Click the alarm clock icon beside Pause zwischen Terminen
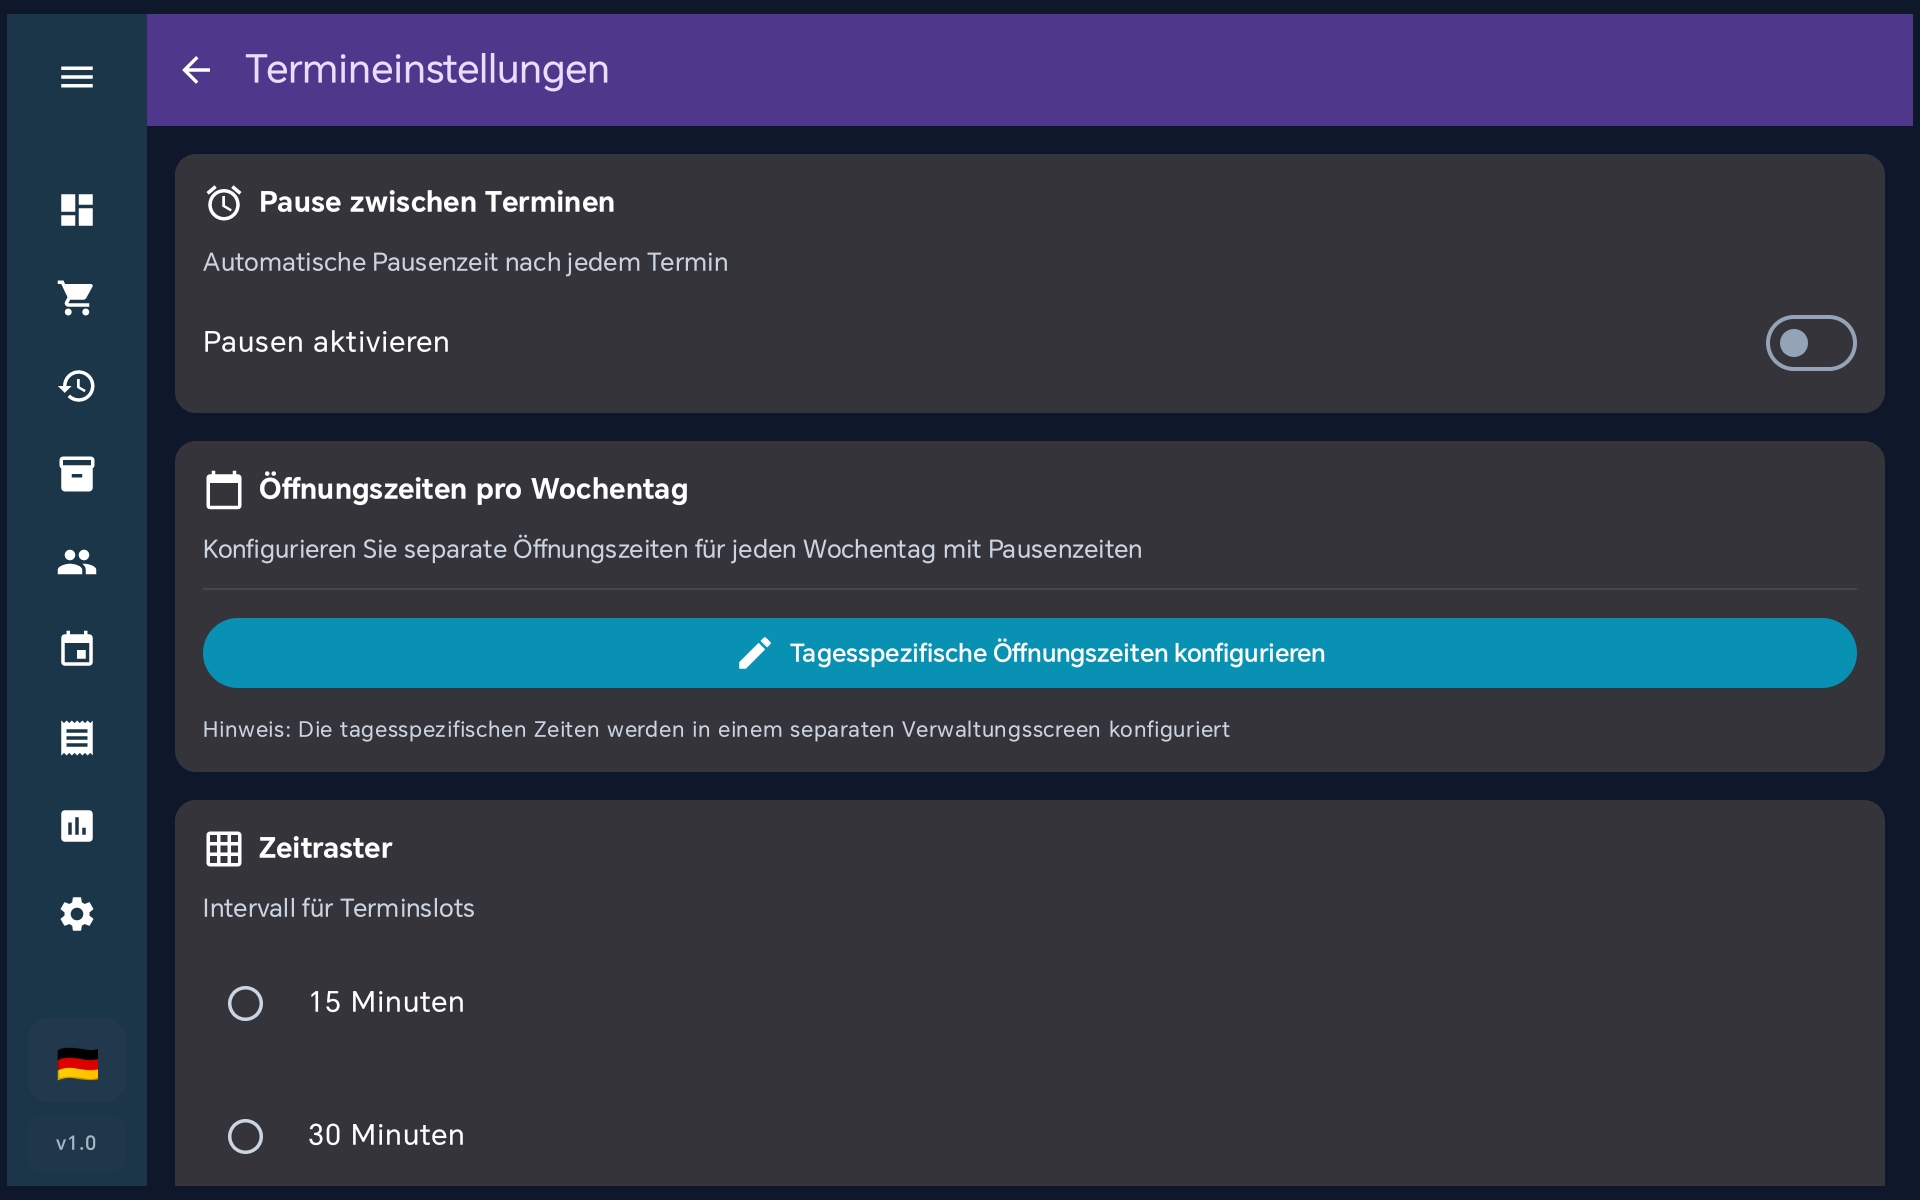 pyautogui.click(x=224, y=202)
